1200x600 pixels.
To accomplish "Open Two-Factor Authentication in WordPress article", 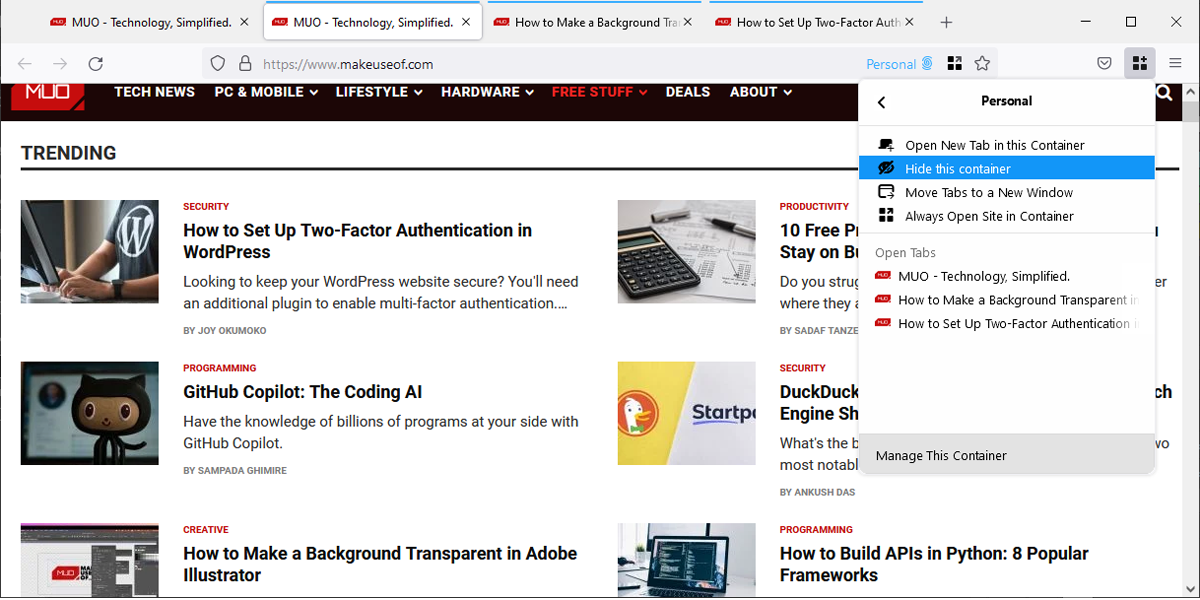I will click(x=357, y=241).
